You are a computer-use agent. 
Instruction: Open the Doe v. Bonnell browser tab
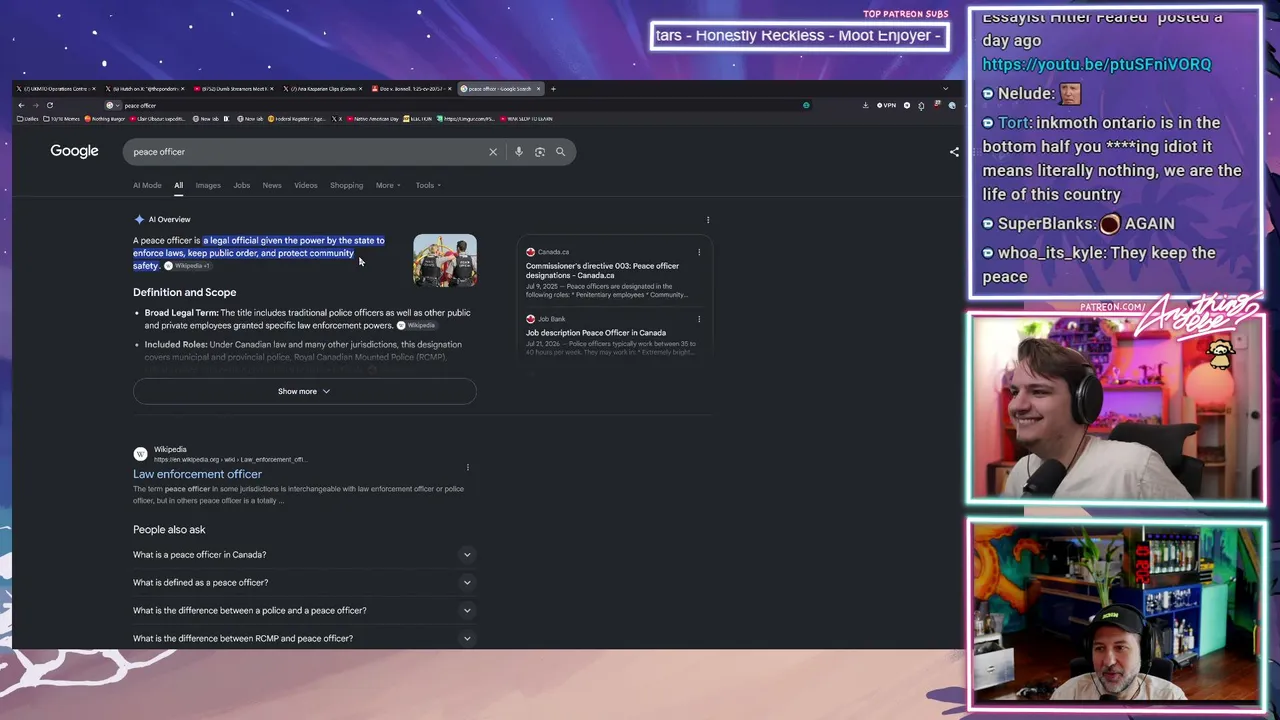click(411, 89)
